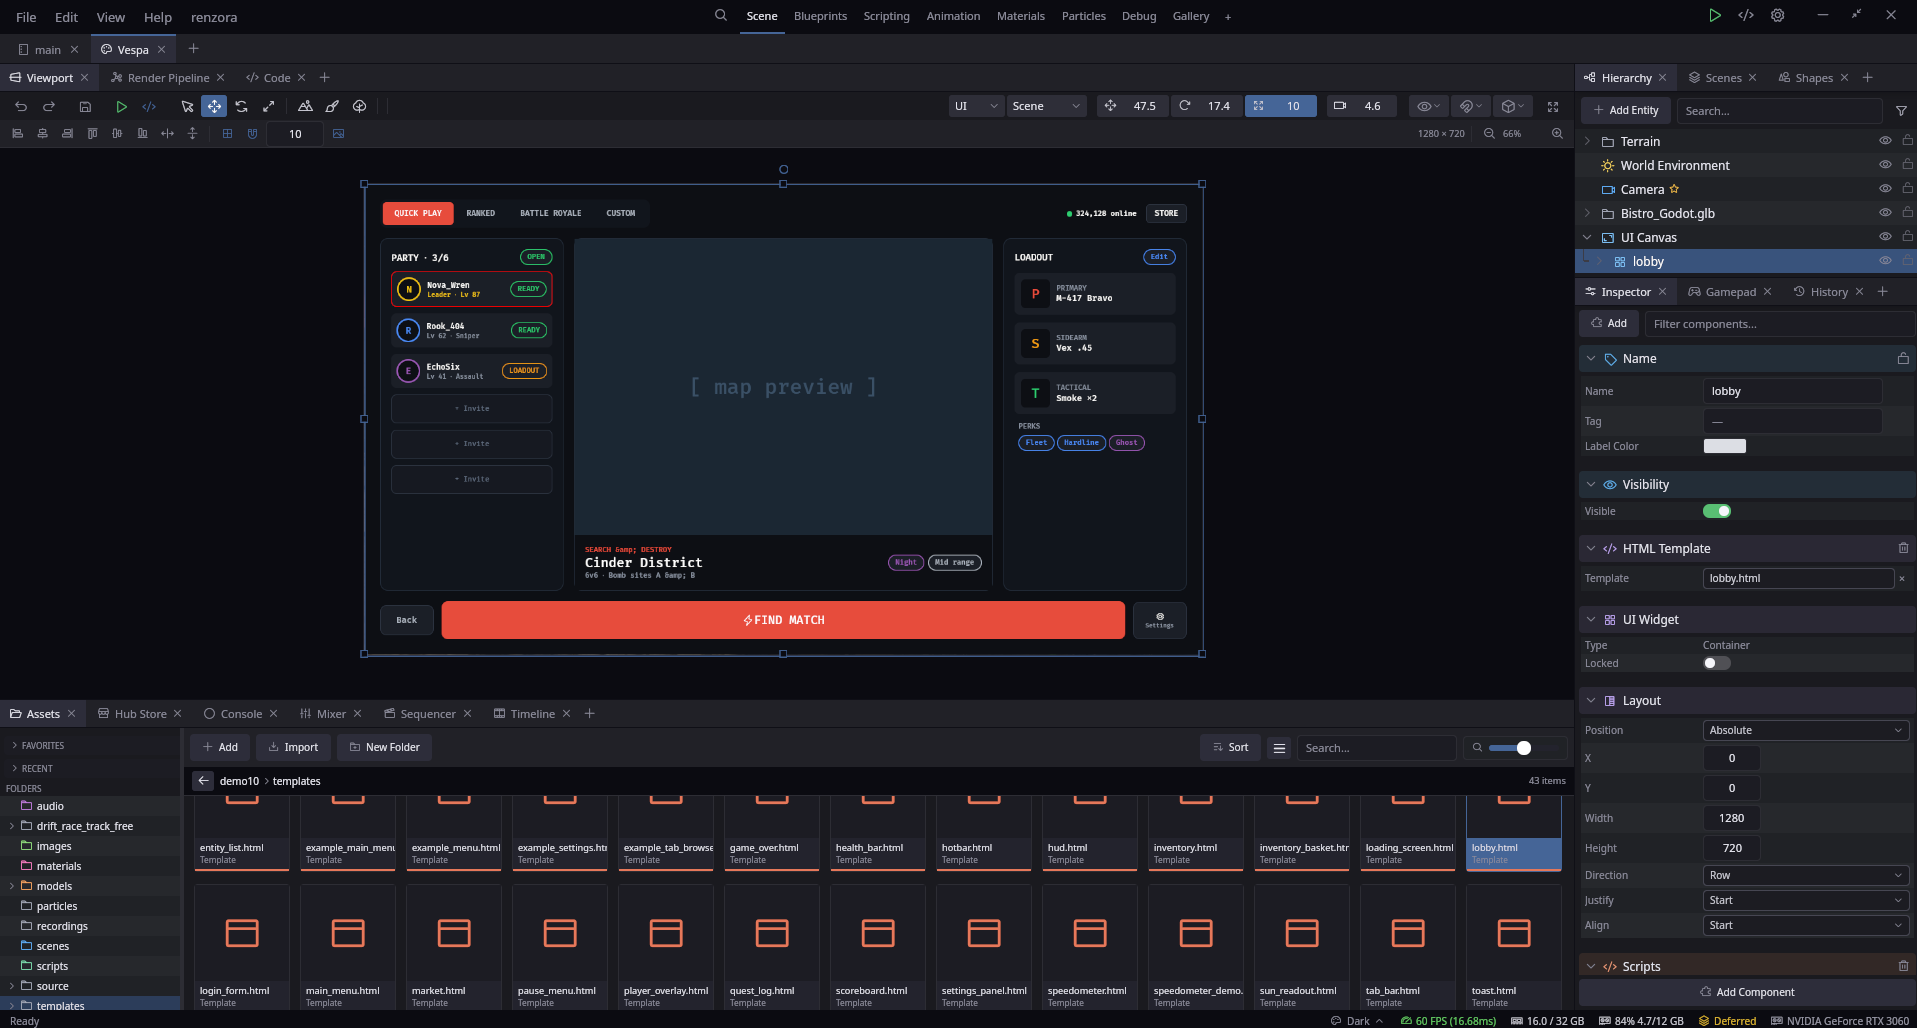Collapse the UI Canvas entity node
1917x1028 pixels.
pos(1587,237)
